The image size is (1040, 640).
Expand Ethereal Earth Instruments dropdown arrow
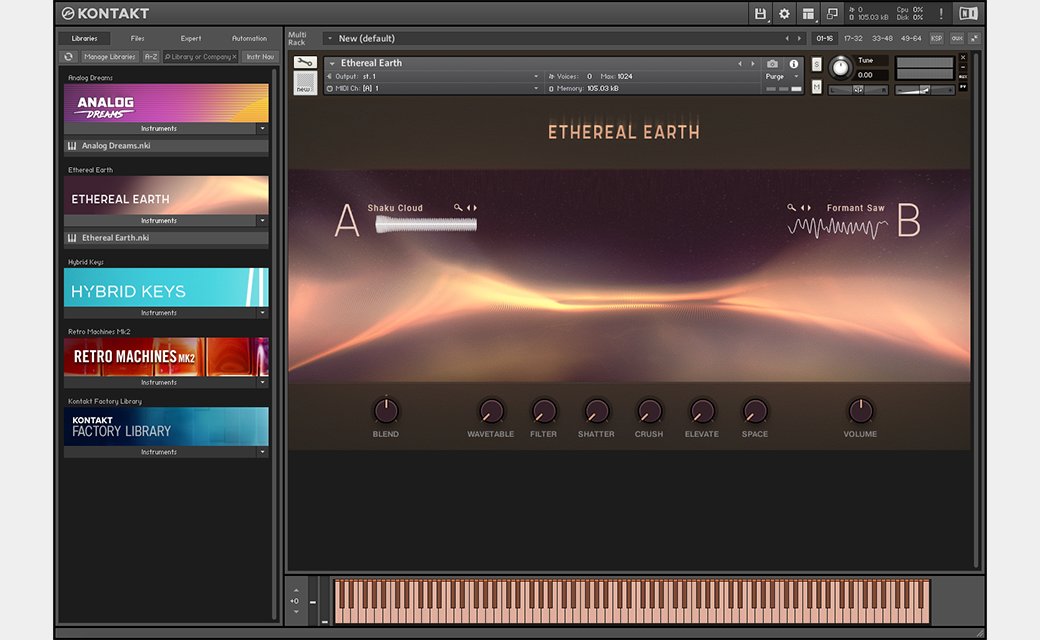point(263,221)
